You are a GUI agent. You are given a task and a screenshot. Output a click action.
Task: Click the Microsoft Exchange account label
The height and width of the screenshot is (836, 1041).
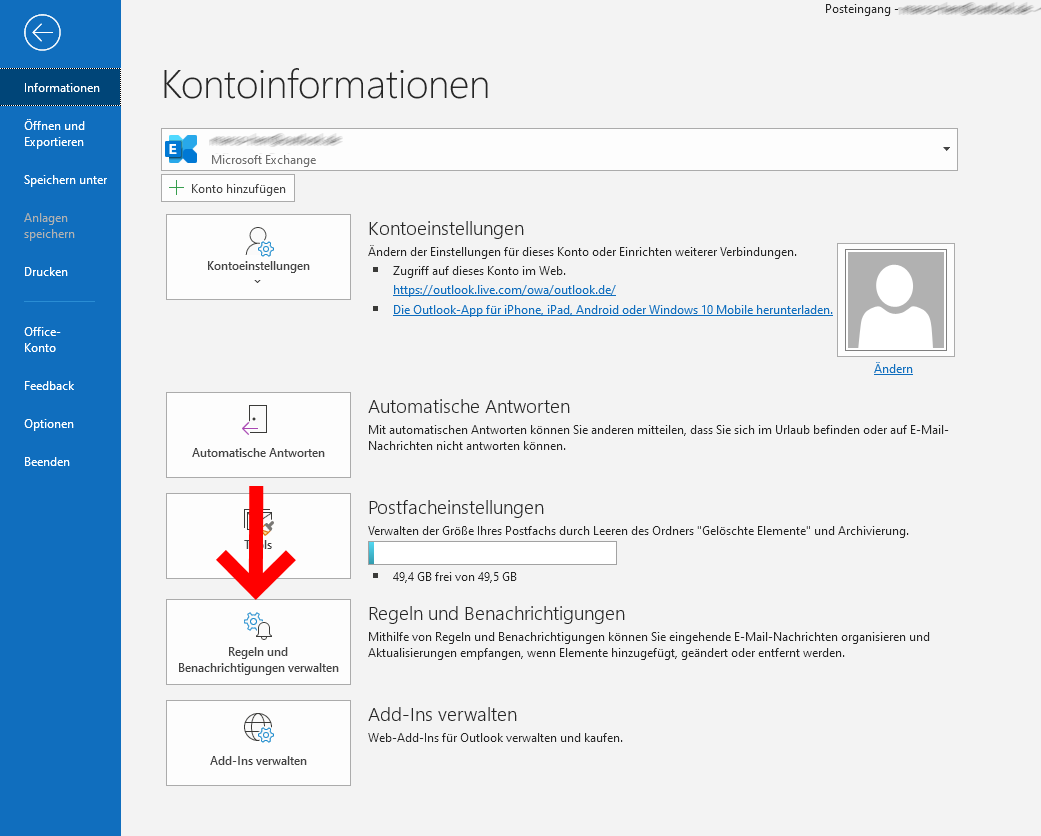pyautogui.click(x=264, y=160)
